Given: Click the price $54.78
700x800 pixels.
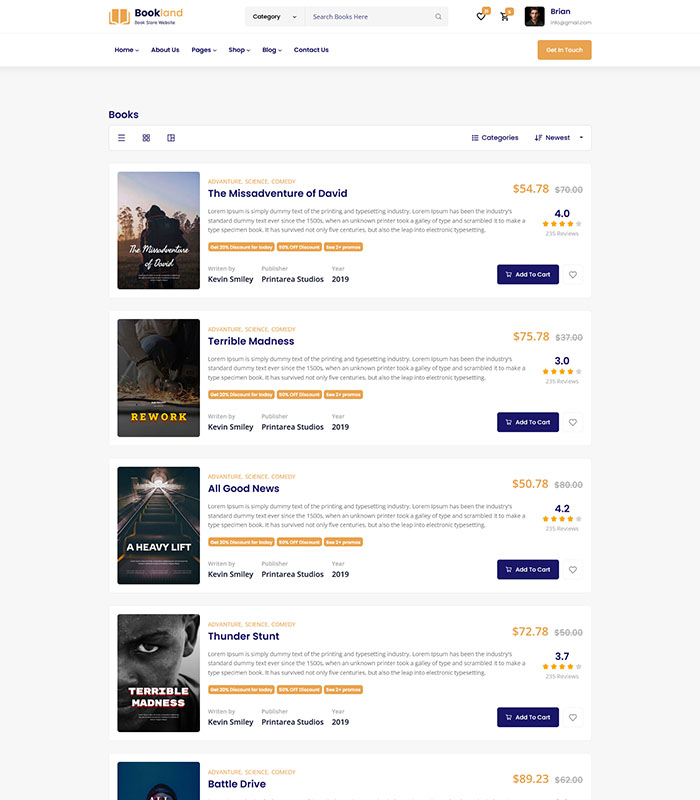Looking at the screenshot, I should tap(531, 189).
